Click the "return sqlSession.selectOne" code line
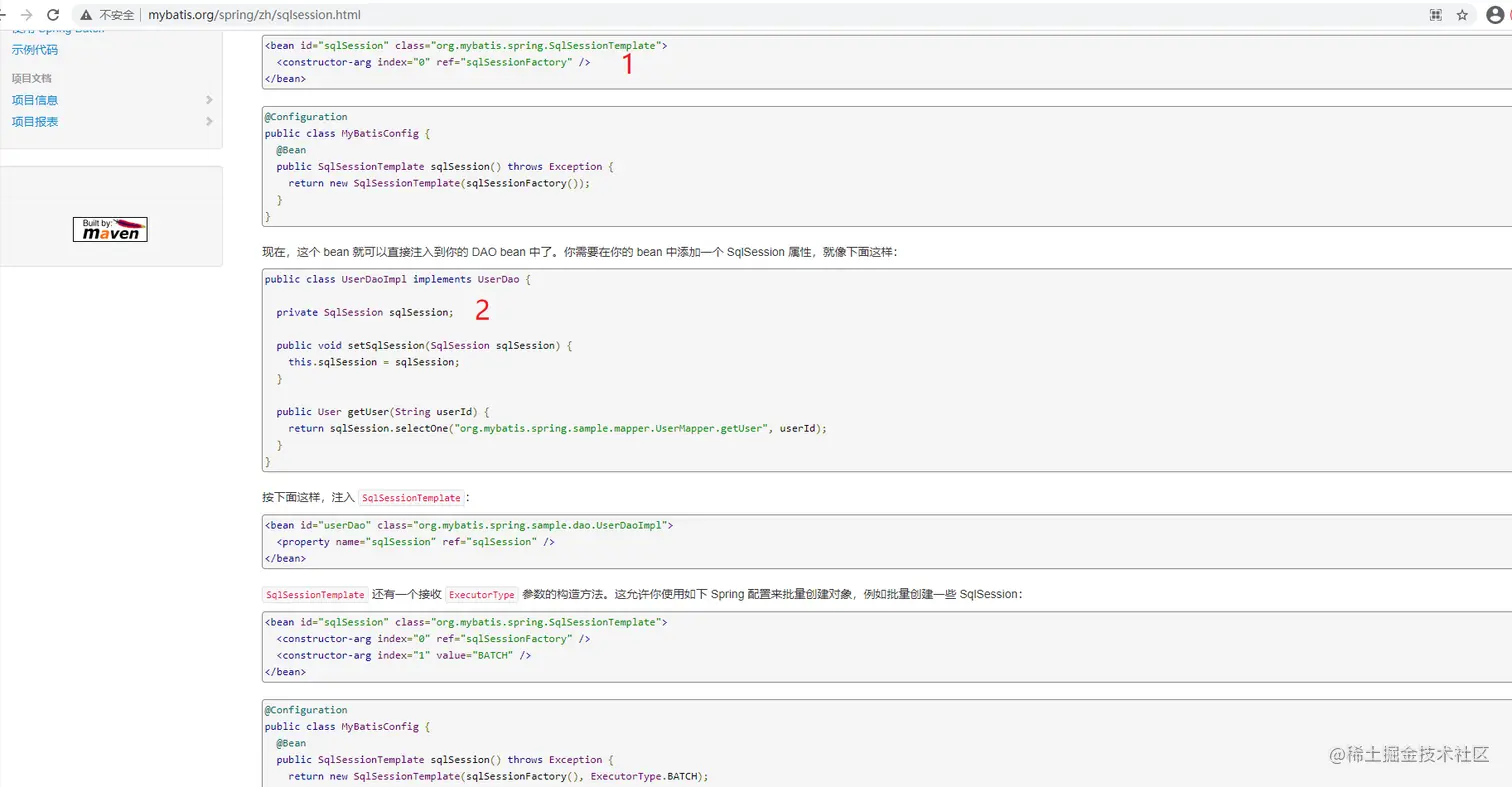Screen dimensions: 1512x787 coord(559,428)
